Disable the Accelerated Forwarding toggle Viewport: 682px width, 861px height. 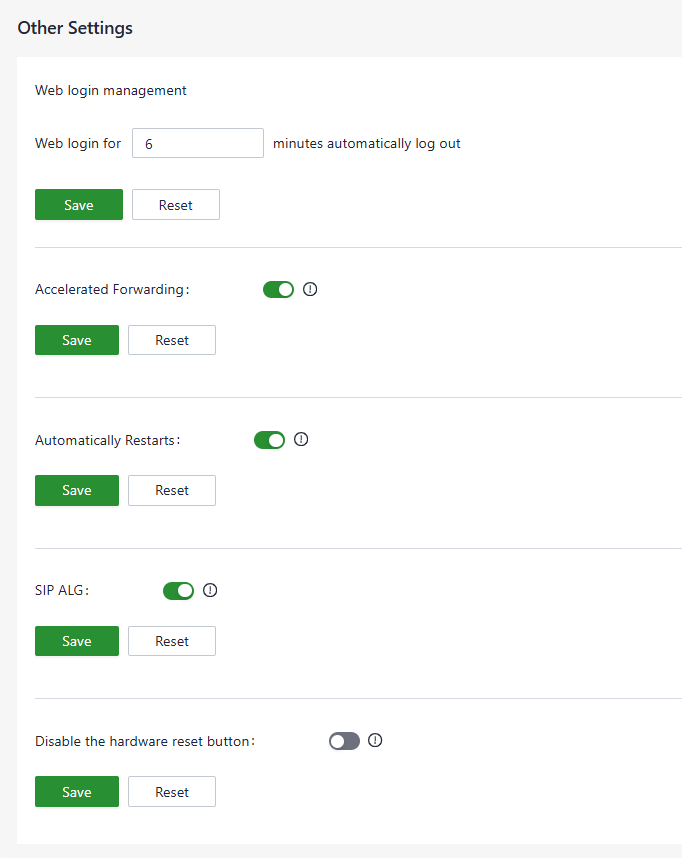(x=278, y=290)
